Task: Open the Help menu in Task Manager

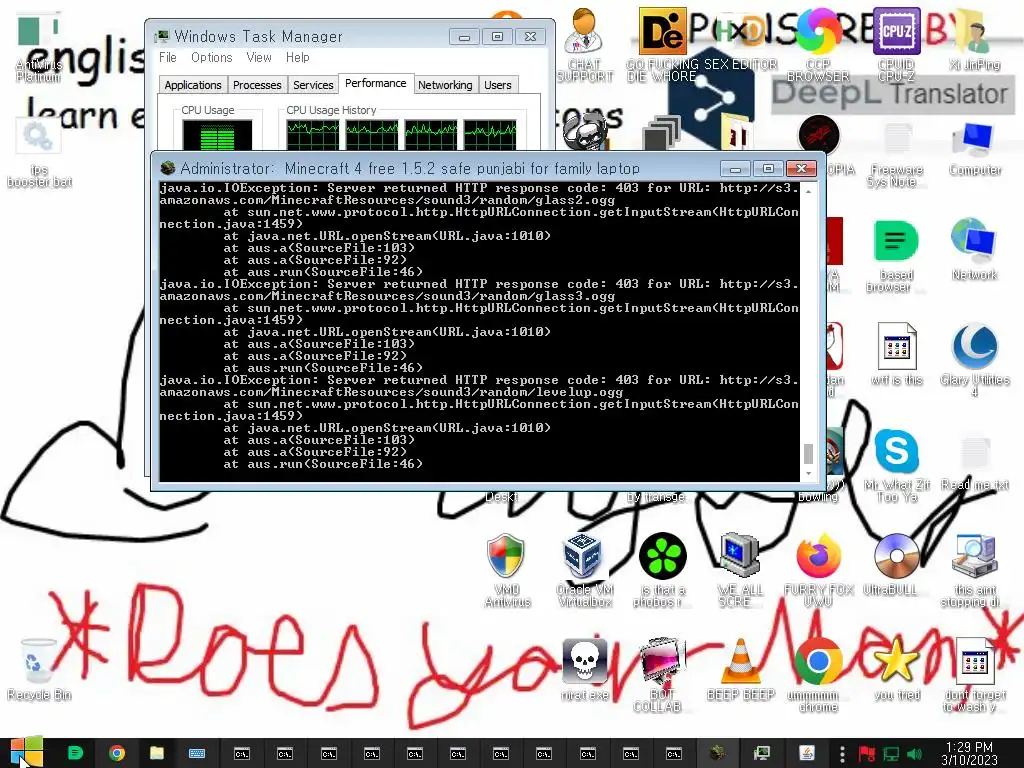Action: (x=297, y=57)
